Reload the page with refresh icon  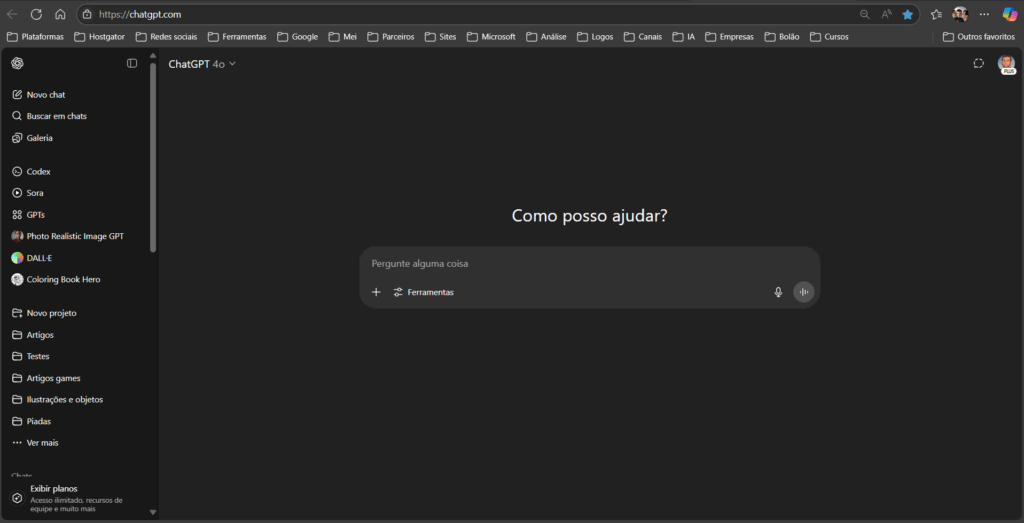pos(37,14)
